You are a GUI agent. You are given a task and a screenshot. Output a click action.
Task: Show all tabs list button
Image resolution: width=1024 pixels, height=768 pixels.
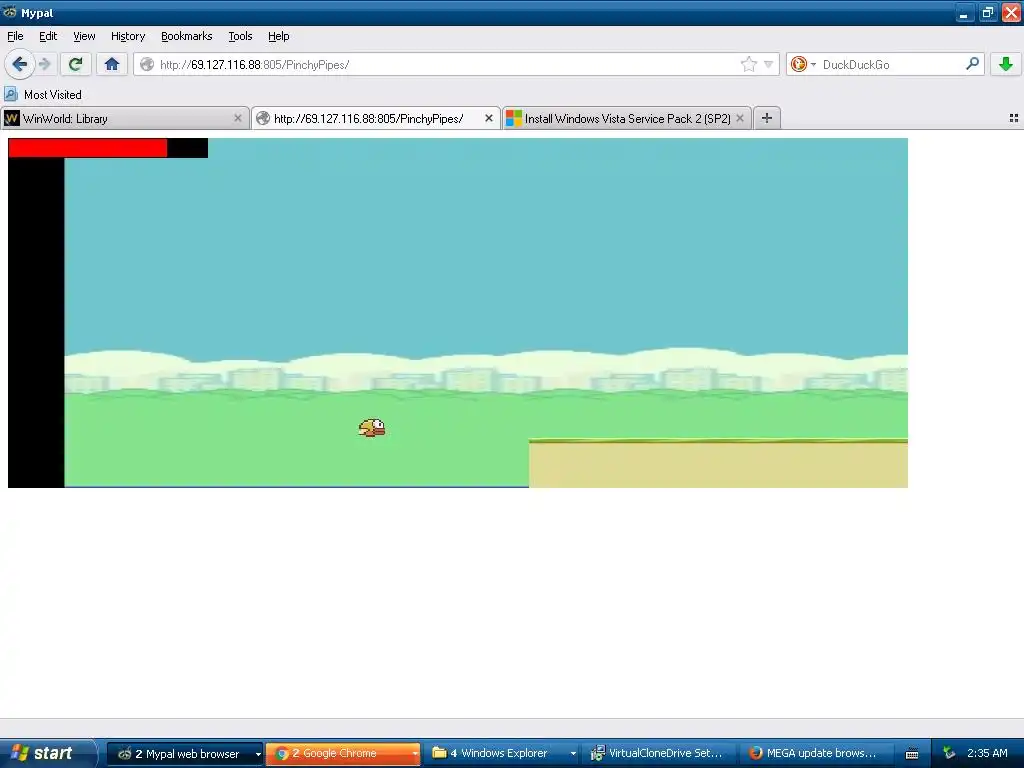(1014, 118)
